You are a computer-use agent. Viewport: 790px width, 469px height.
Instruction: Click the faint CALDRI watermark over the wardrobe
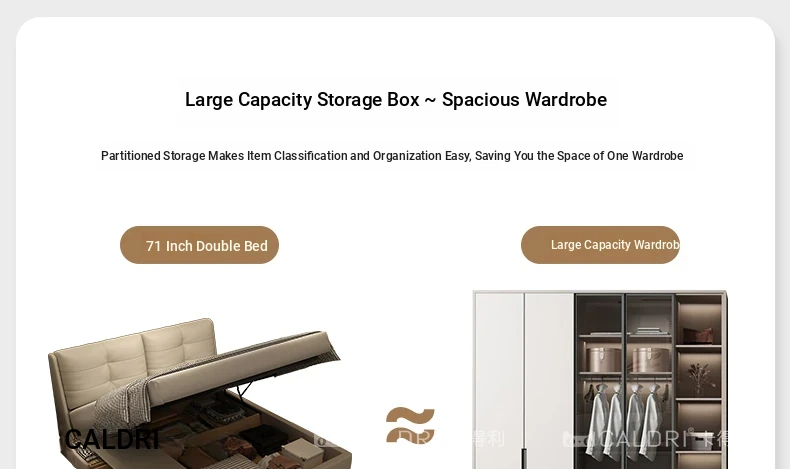[644, 439]
